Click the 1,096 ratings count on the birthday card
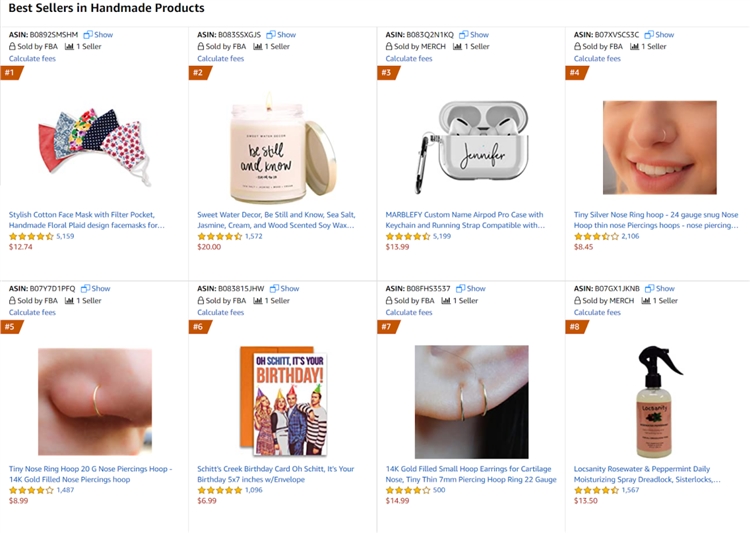750x533 pixels. (254, 490)
